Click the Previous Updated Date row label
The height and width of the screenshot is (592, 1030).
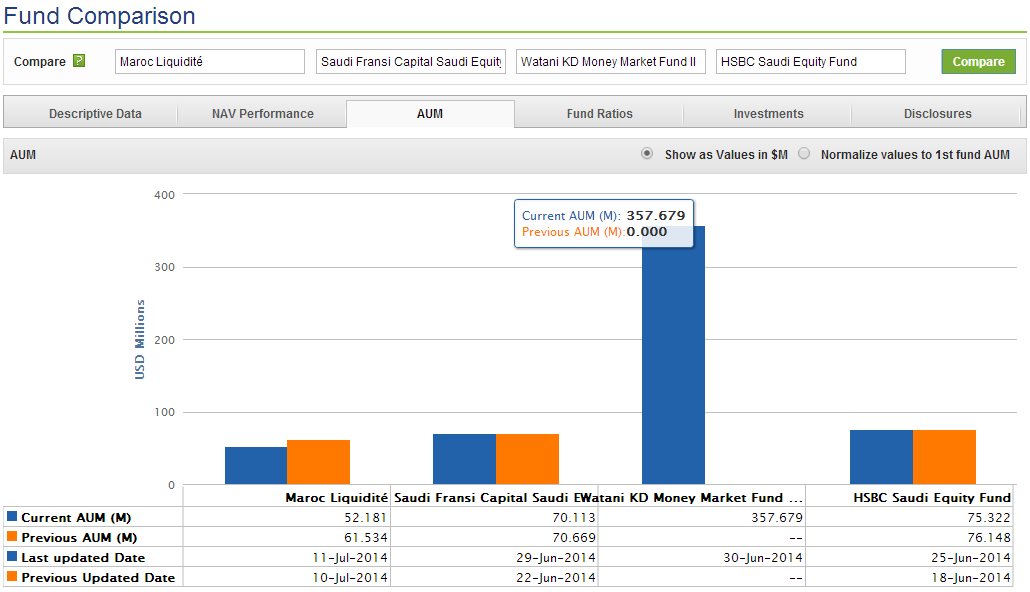99,578
